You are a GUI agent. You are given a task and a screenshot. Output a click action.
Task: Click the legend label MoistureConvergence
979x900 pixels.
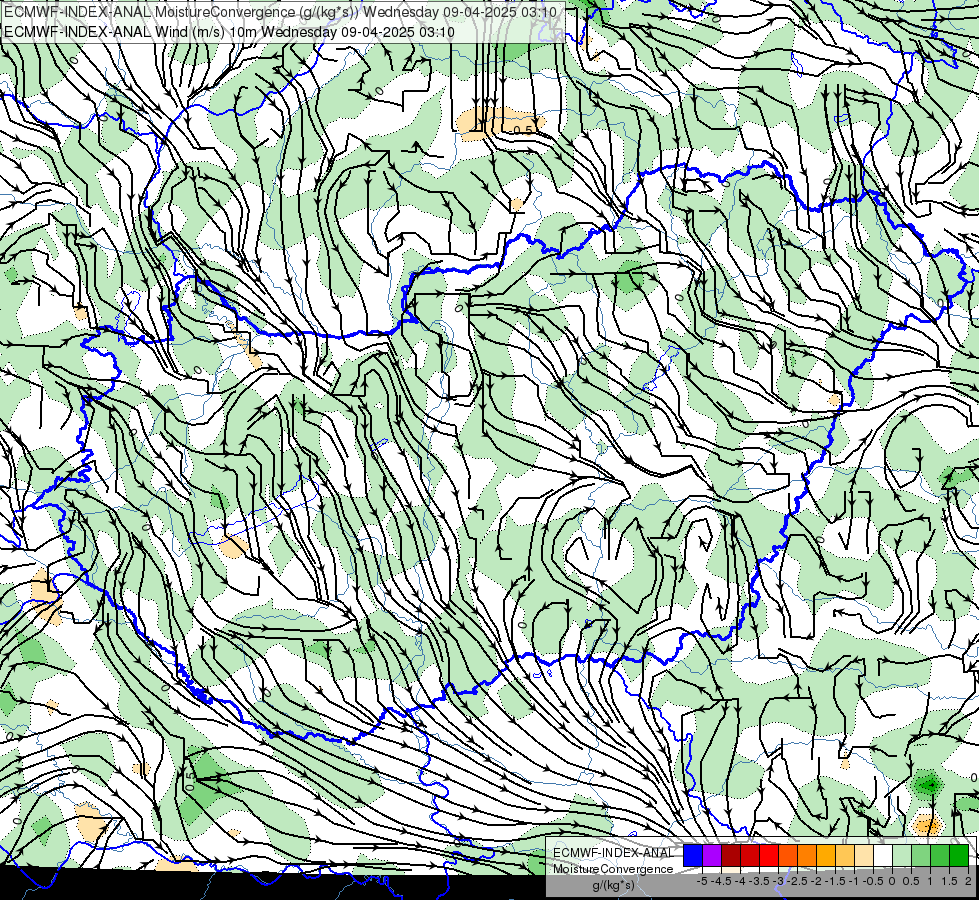pos(613,869)
